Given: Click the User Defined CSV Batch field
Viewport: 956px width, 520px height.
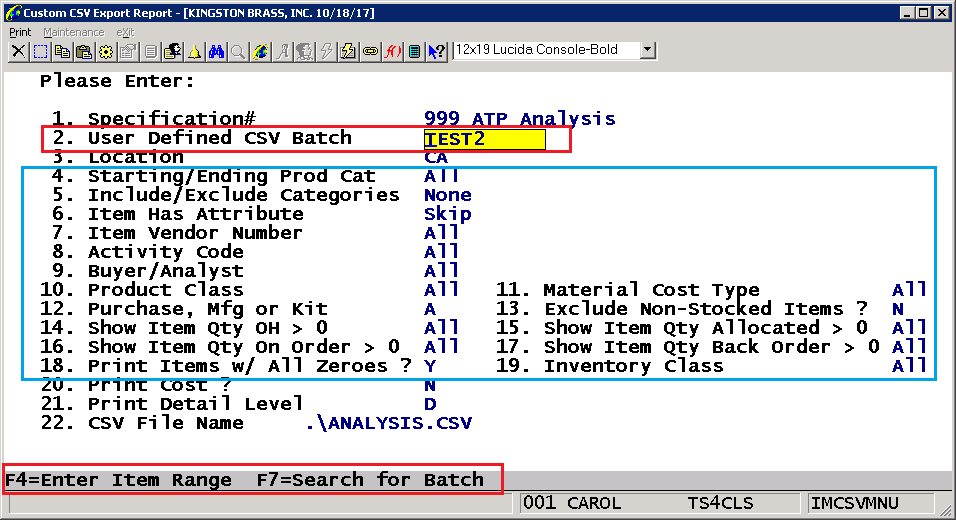Looking at the screenshot, I should (x=484, y=139).
